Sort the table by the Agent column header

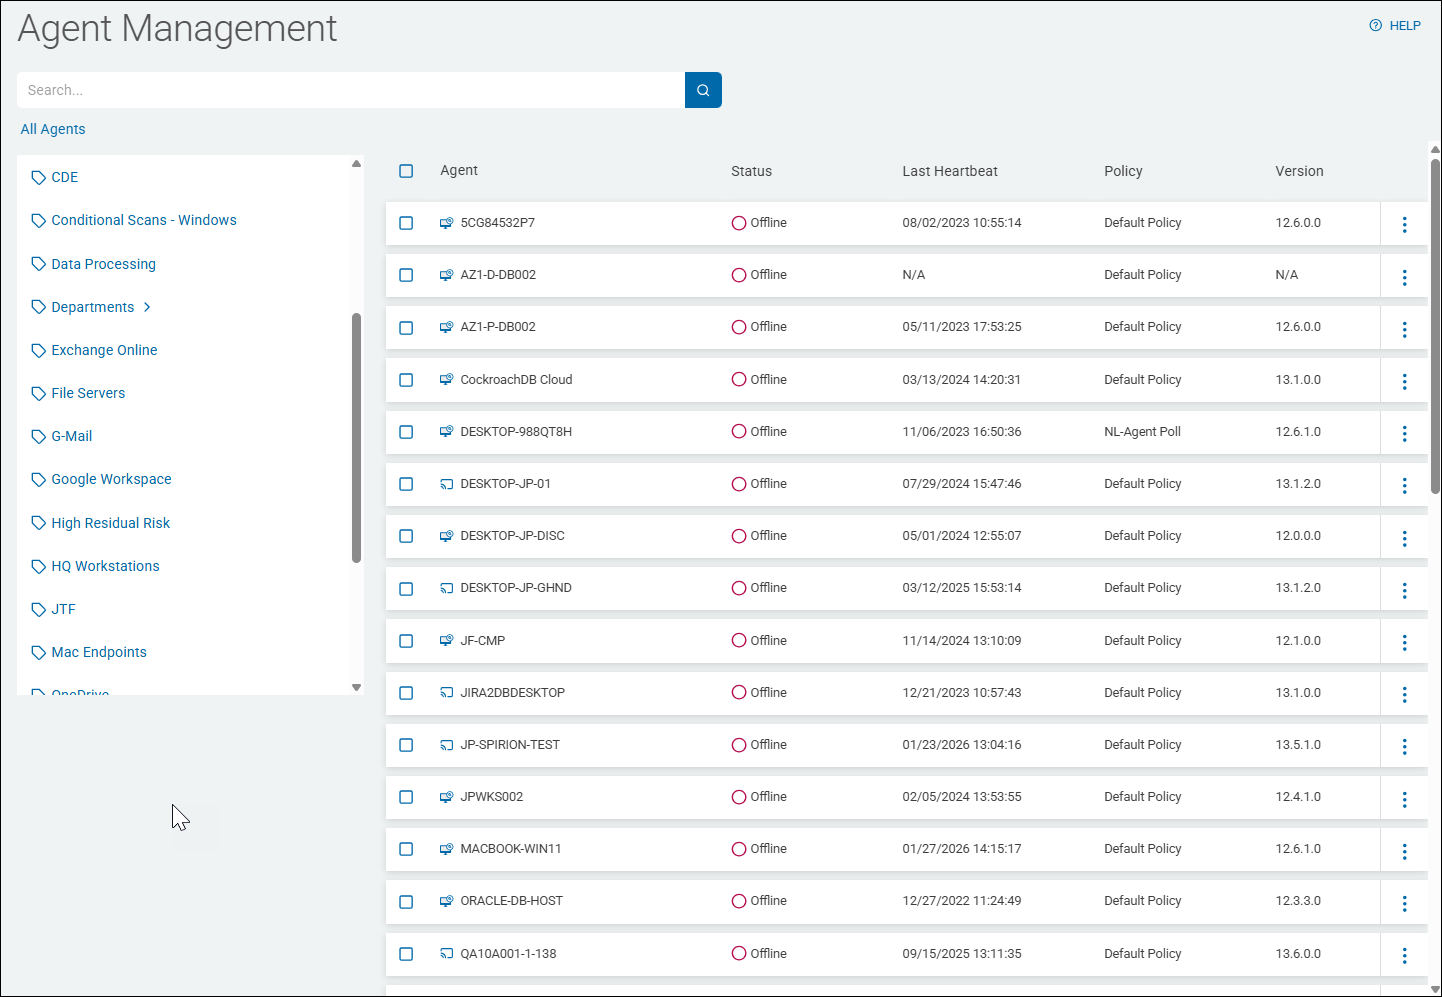pos(459,170)
